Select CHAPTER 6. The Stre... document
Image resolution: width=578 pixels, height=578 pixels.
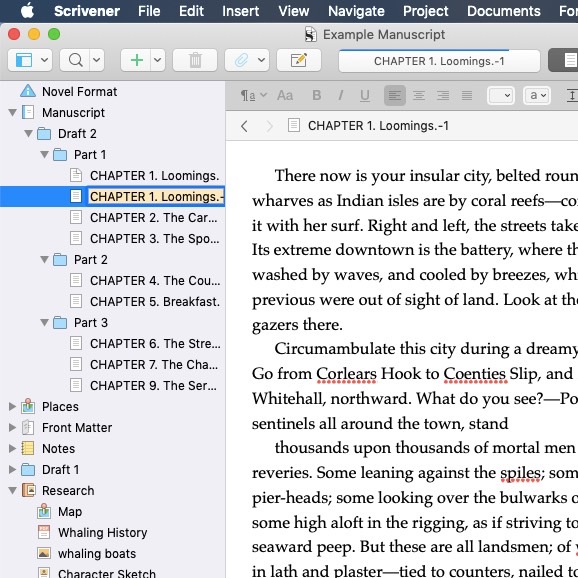pos(155,344)
